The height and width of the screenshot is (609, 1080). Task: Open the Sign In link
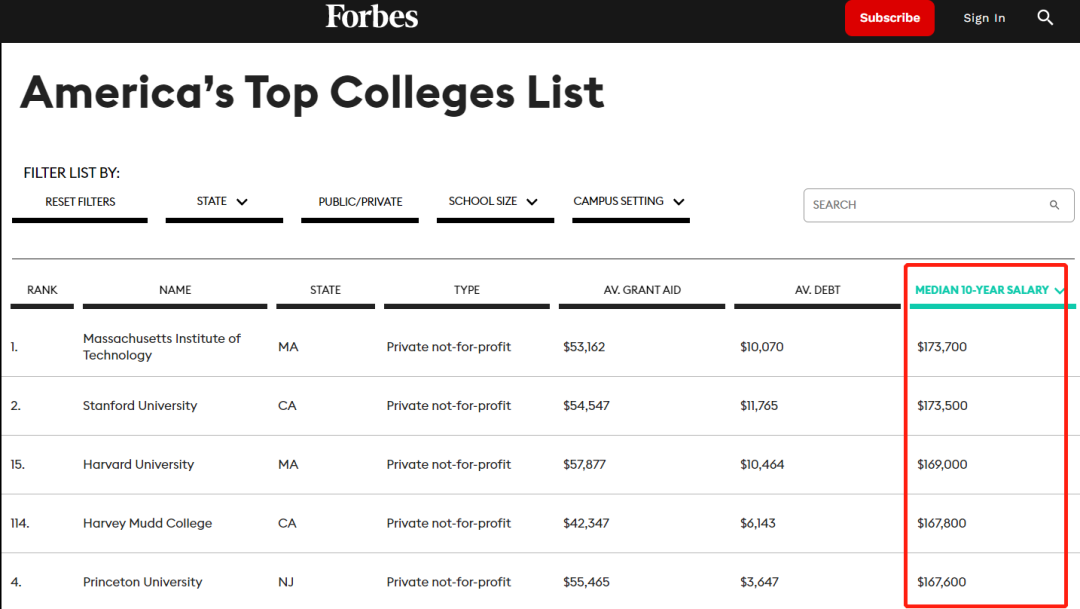tap(984, 18)
